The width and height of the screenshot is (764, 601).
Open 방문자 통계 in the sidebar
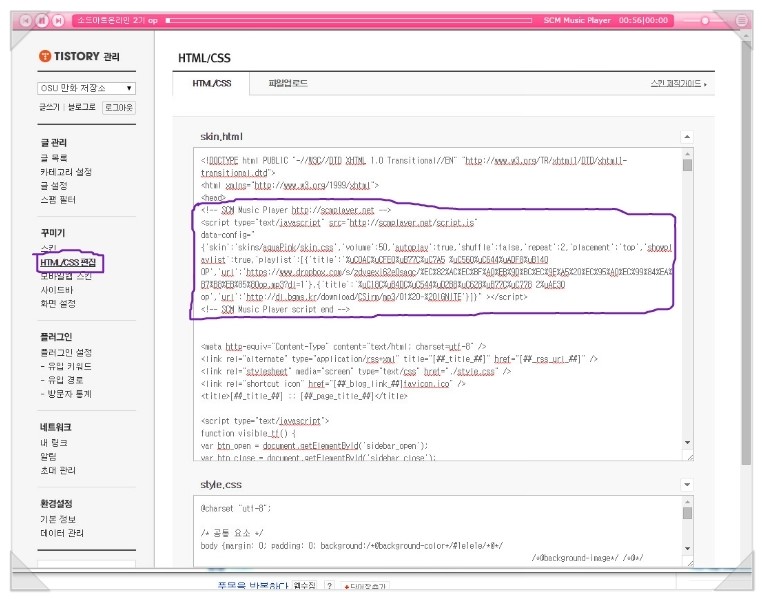[x=66, y=394]
